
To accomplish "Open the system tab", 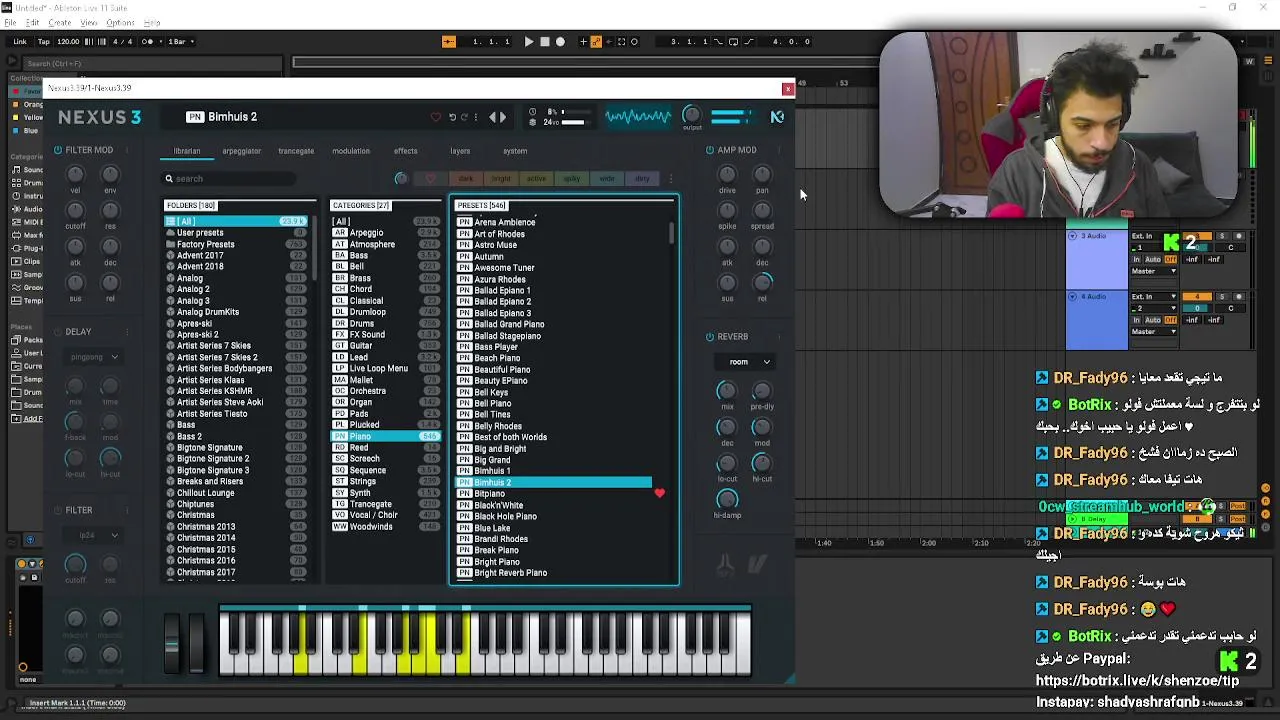I will [x=515, y=151].
